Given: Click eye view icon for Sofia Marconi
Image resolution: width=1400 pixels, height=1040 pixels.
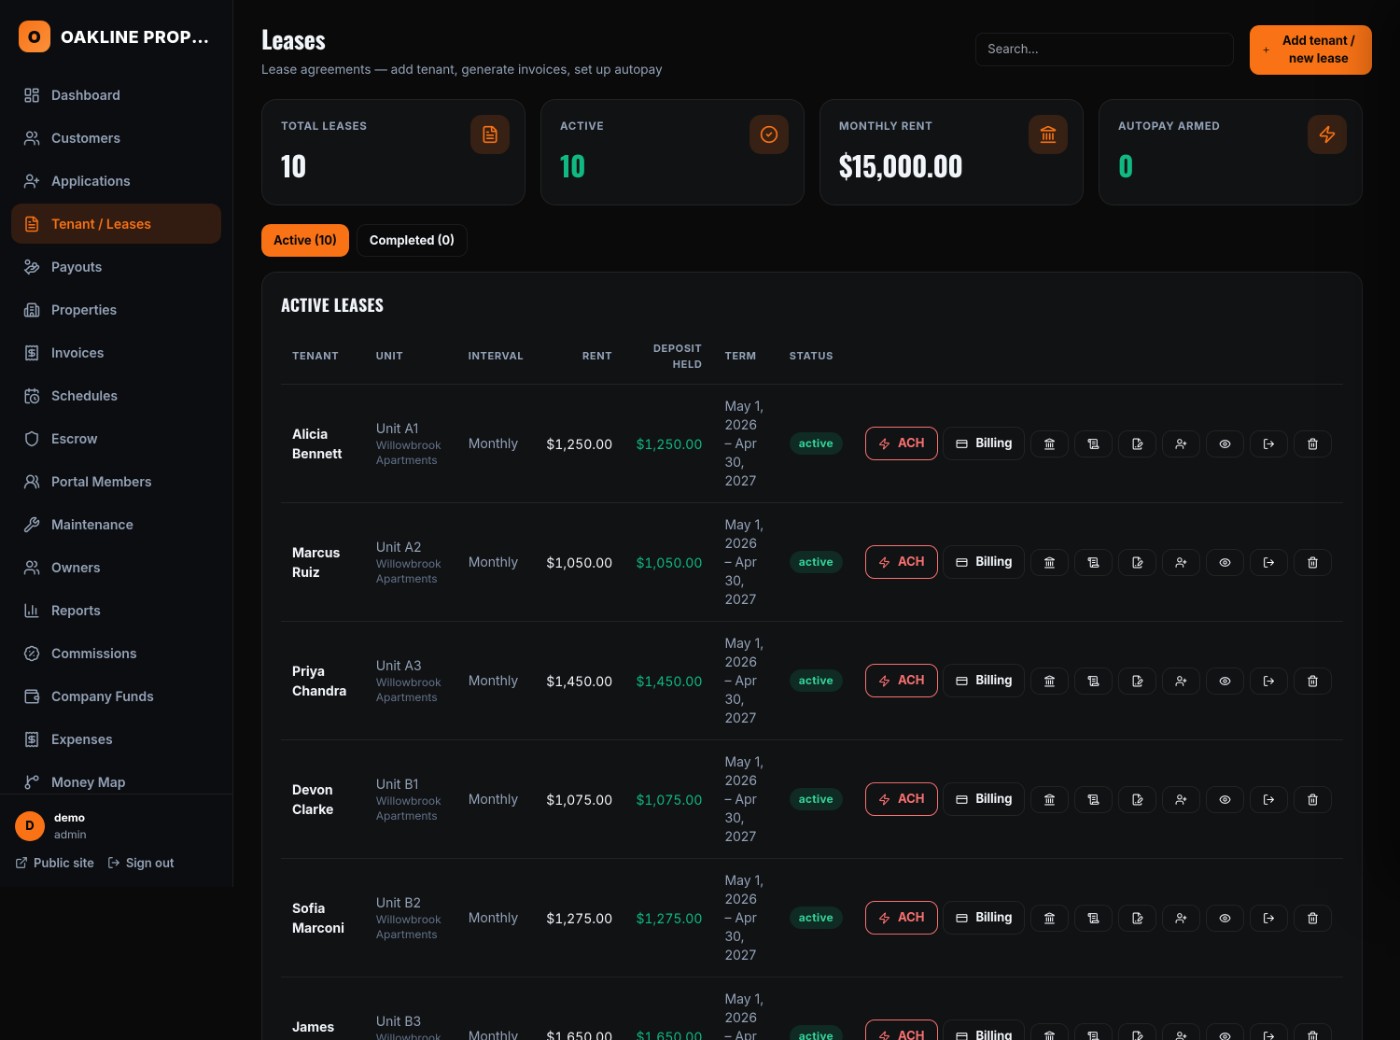Looking at the screenshot, I should click(x=1225, y=918).
